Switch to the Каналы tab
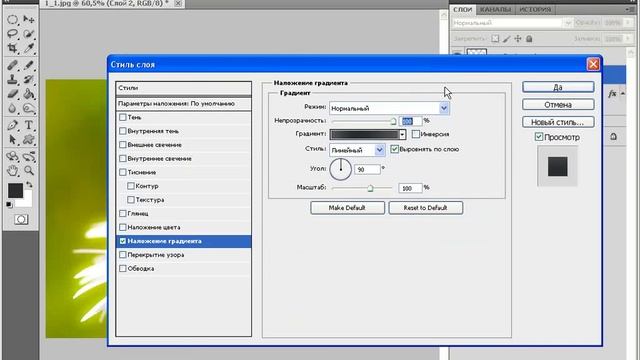Viewport: 640px width, 360px height. [495, 9]
